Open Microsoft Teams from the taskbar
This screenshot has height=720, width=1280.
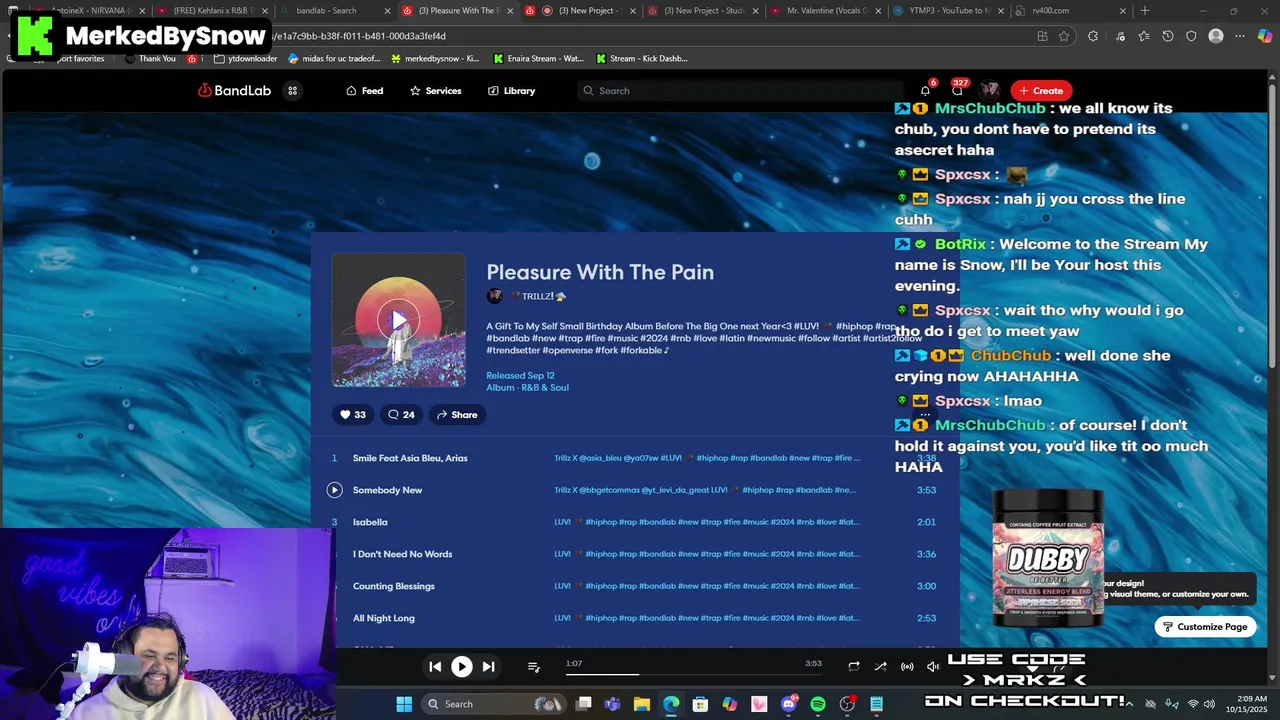pos(612,704)
